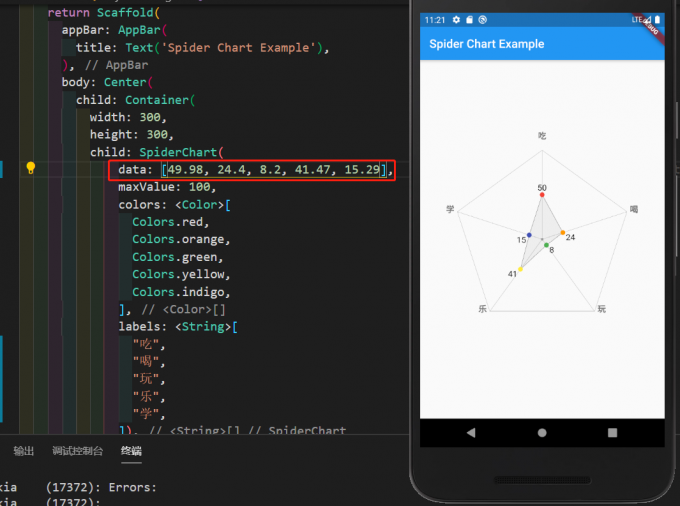Click the height: 300 line
Viewport: 680px width, 506px height.
[x=131, y=135]
